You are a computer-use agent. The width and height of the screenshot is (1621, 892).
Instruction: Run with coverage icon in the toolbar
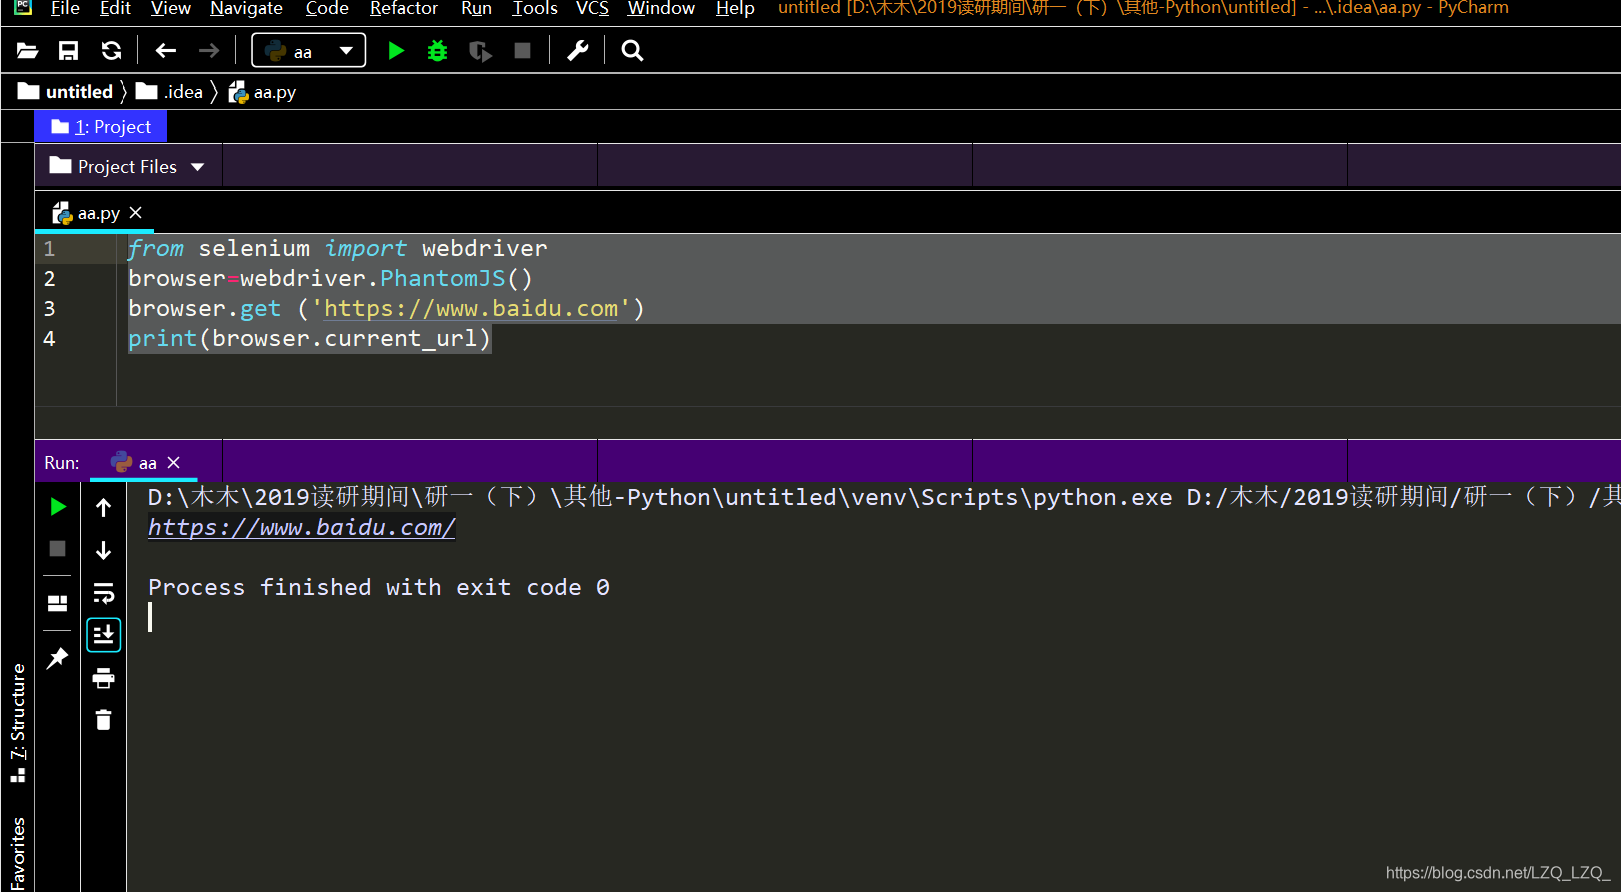(480, 51)
